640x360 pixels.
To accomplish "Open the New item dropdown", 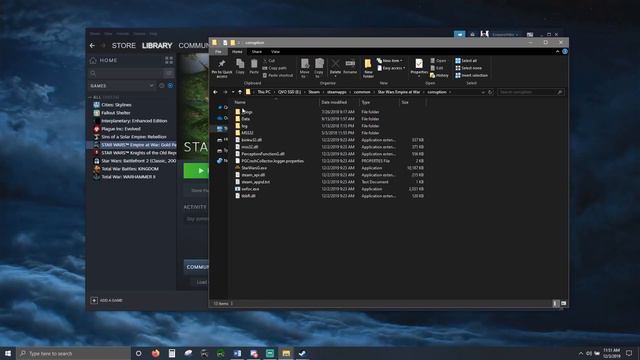I will (x=389, y=60).
